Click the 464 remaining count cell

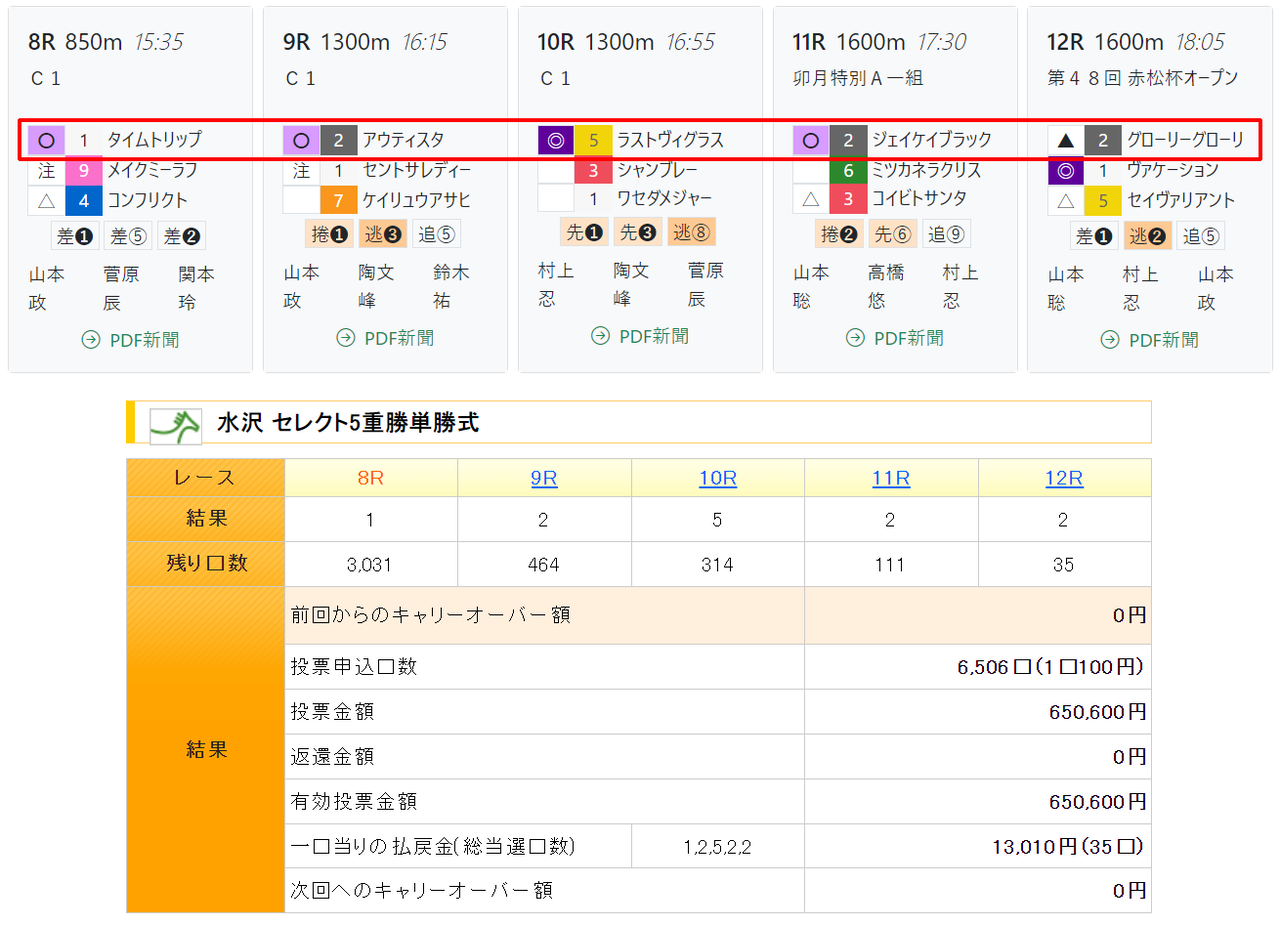point(544,565)
